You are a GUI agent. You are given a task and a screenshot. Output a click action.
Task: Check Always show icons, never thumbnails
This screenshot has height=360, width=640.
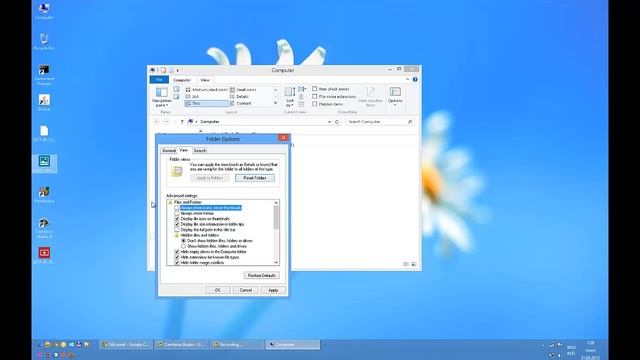(x=177, y=208)
